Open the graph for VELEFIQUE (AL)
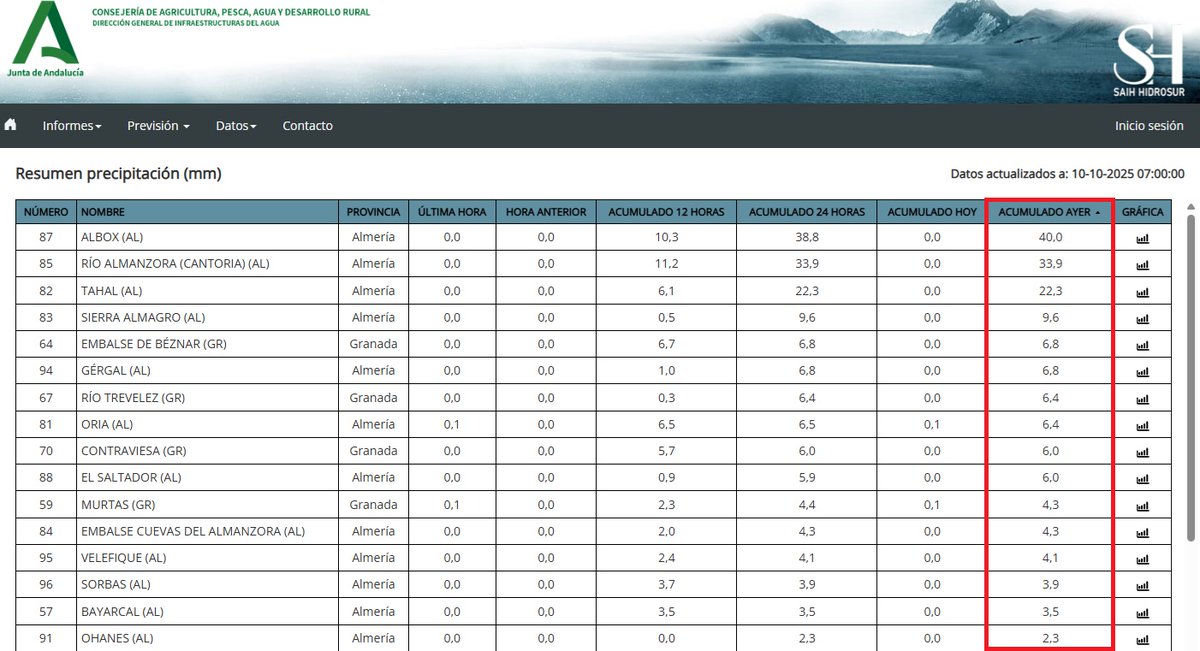The height and width of the screenshot is (651, 1200). pyautogui.click(x=1141, y=558)
